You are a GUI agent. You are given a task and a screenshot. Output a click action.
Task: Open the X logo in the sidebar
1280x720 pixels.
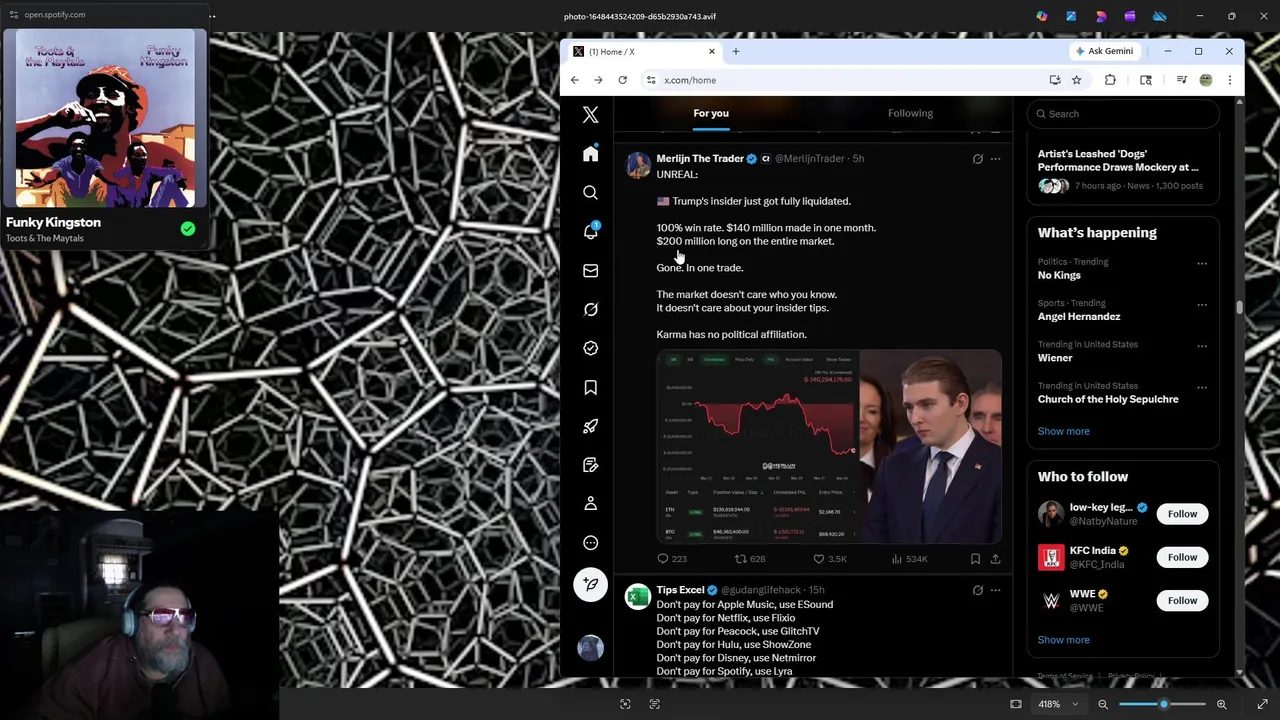coord(590,115)
